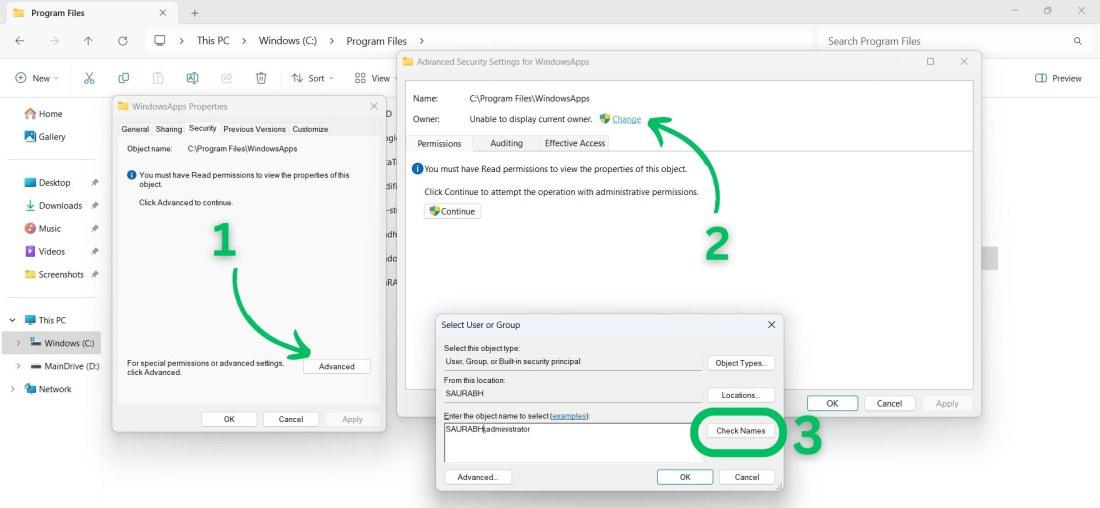Viewport: 1100px width, 508px height.
Task: Click the PC monitor icon in address bar
Action: point(159,41)
